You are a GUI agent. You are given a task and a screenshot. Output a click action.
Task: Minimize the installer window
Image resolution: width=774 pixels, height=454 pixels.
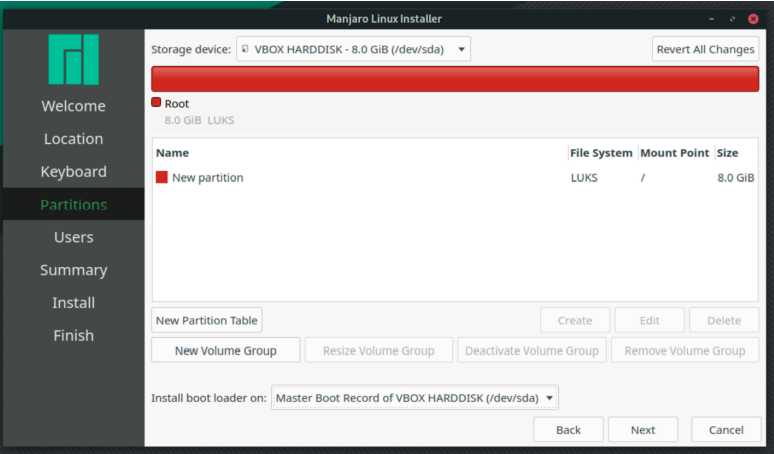[x=711, y=19]
